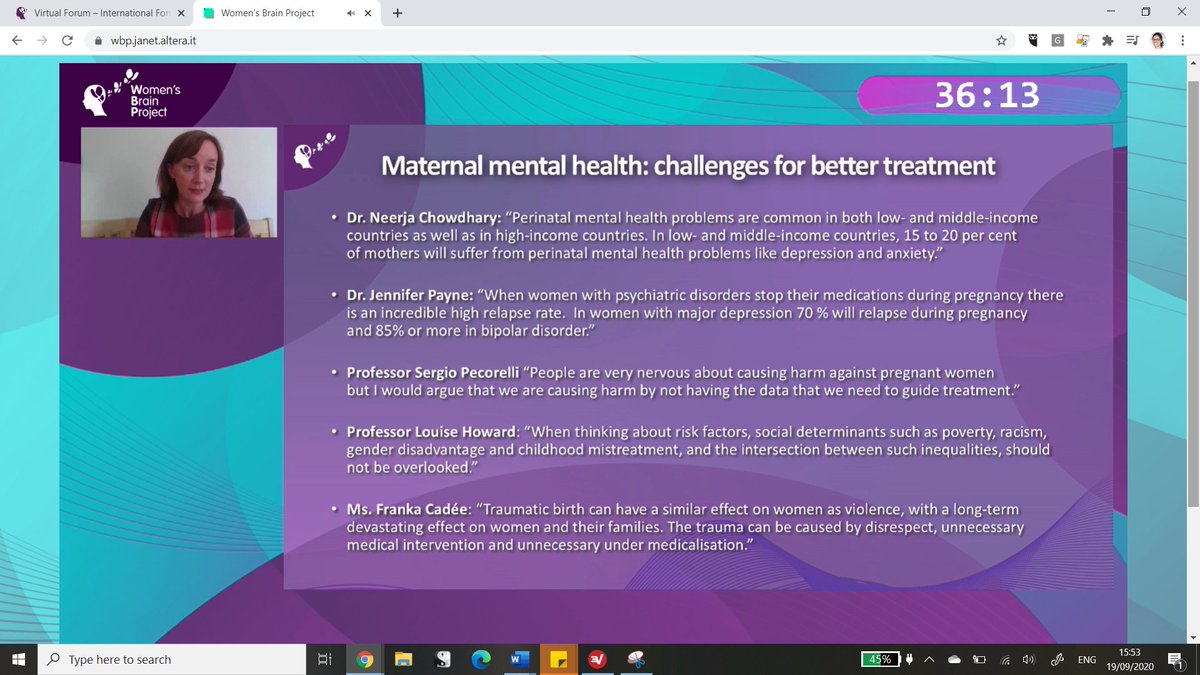This screenshot has width=1200, height=675.
Task: Close the Virtual Forum tab
Action: click(180, 14)
